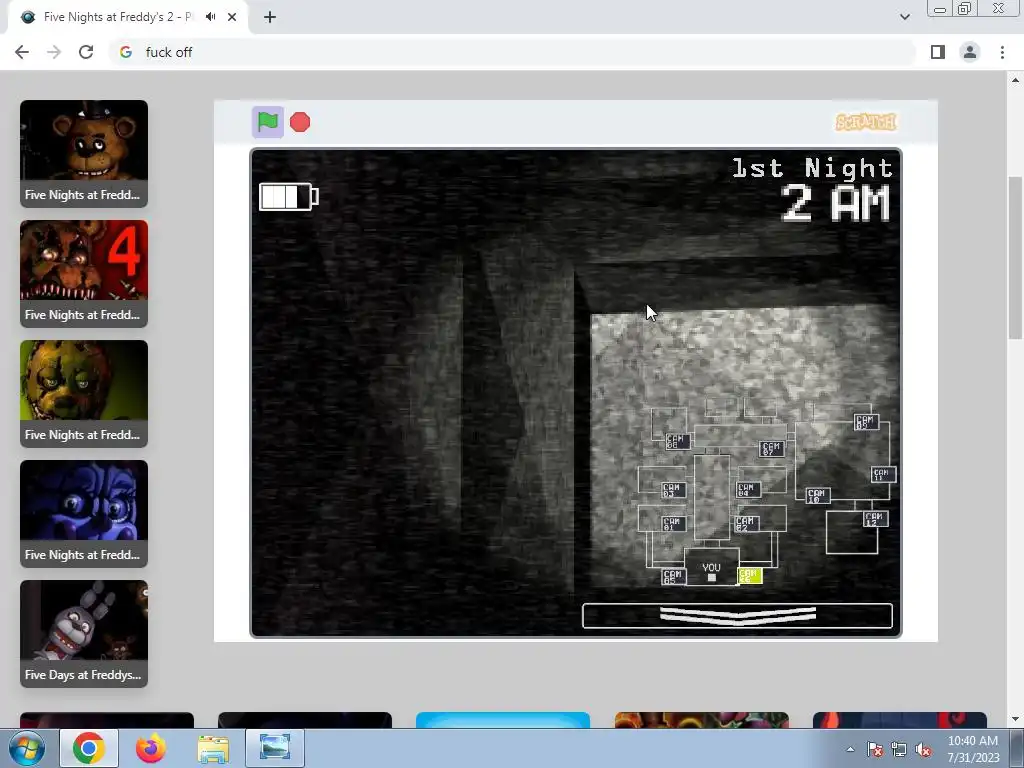
Task: Mute the tab using its speaker icon
Action: coord(210,17)
